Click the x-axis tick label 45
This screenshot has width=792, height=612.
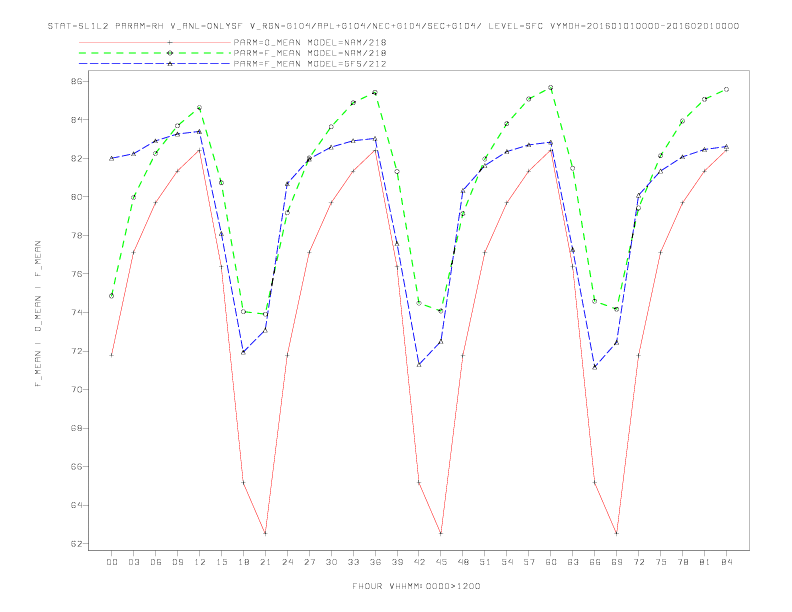(x=441, y=562)
